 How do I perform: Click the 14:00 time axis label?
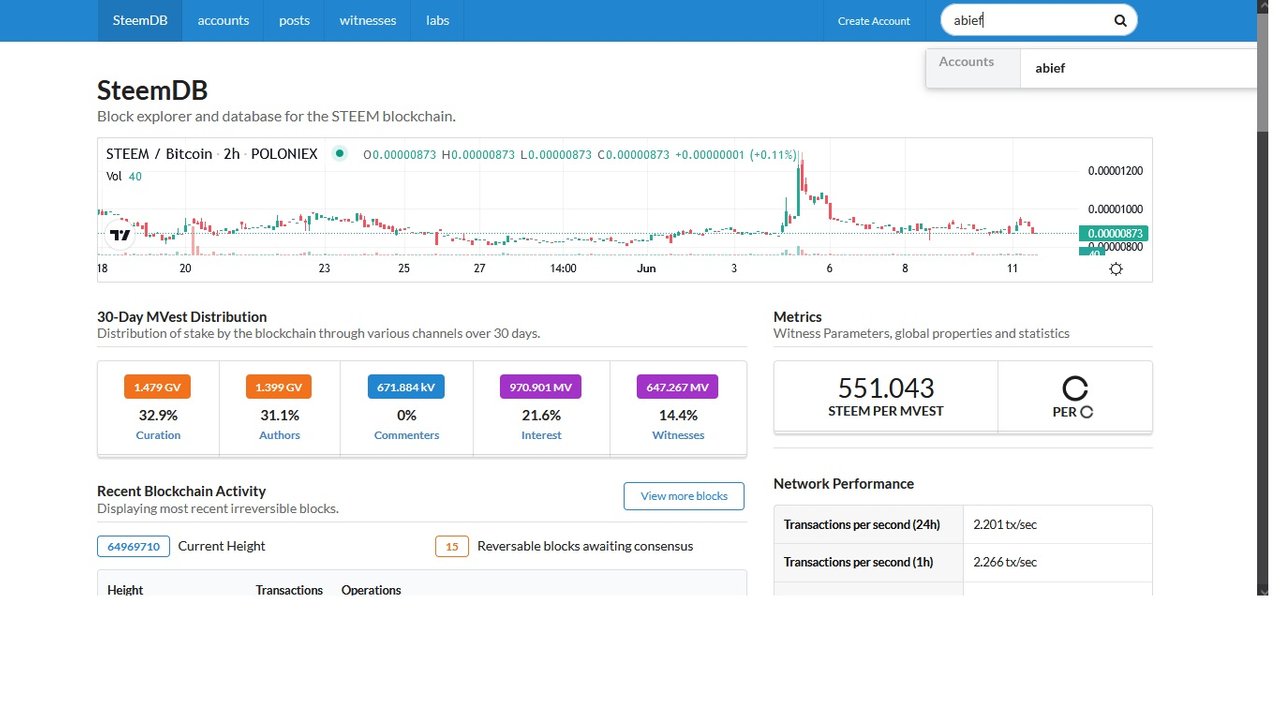[563, 268]
